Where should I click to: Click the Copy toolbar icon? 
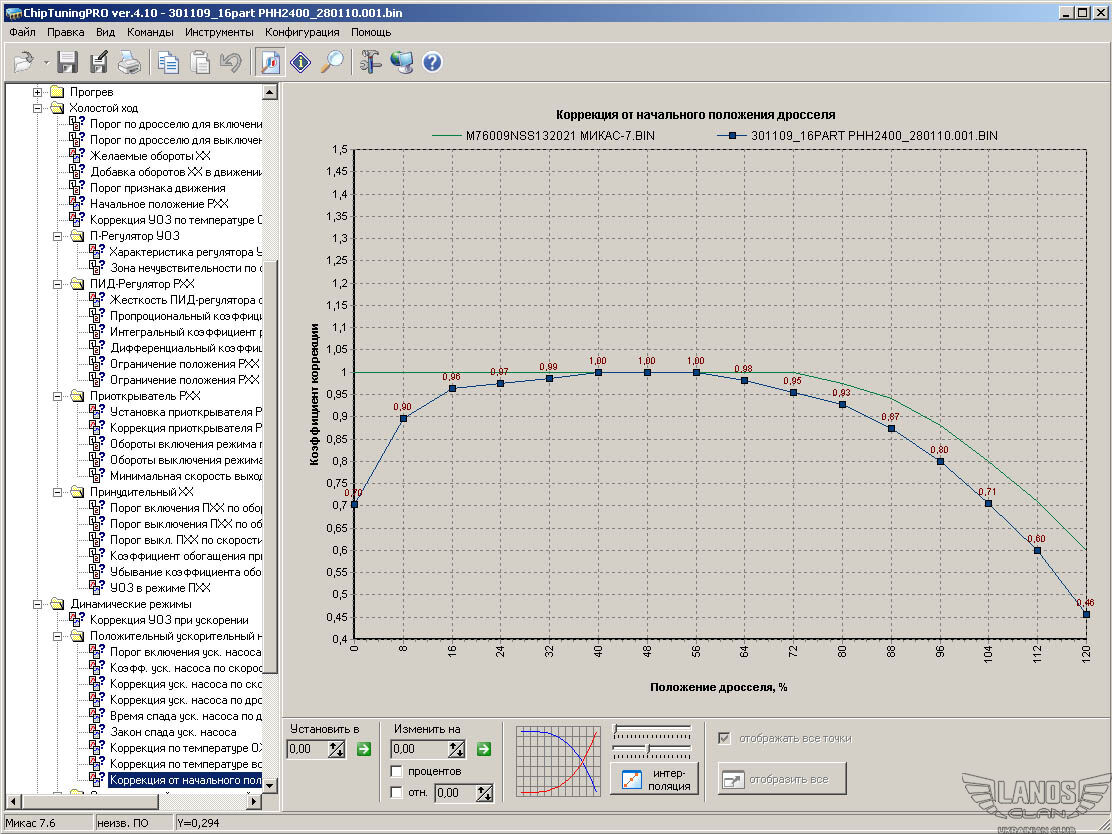[x=169, y=63]
